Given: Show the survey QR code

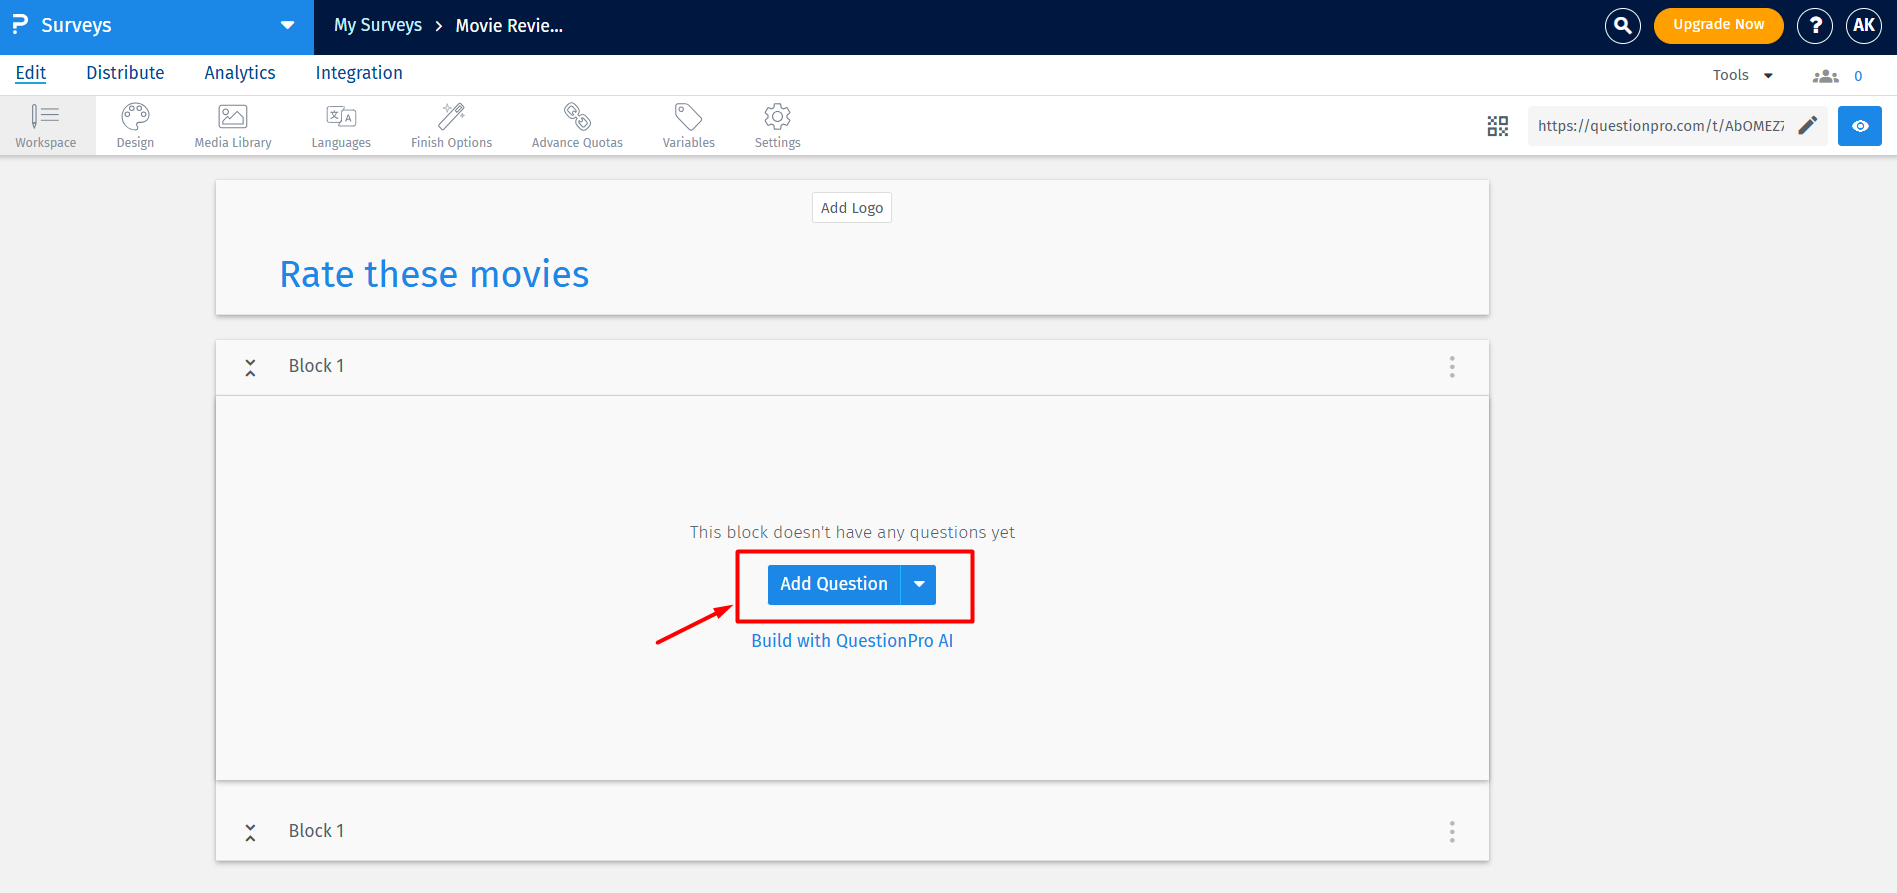Looking at the screenshot, I should (x=1497, y=126).
